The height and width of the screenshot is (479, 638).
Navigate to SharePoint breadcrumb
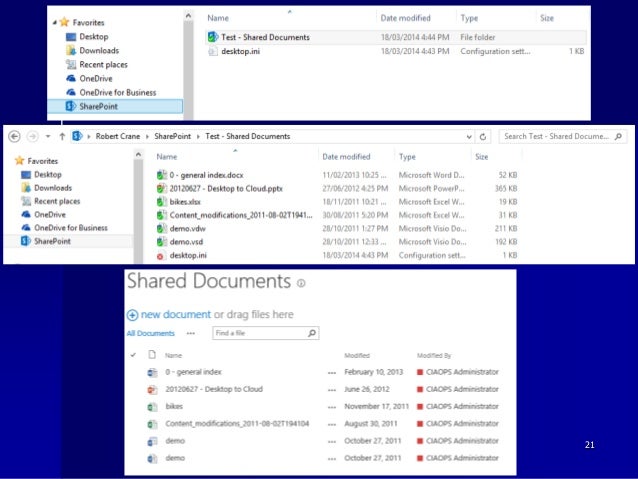pos(172,136)
